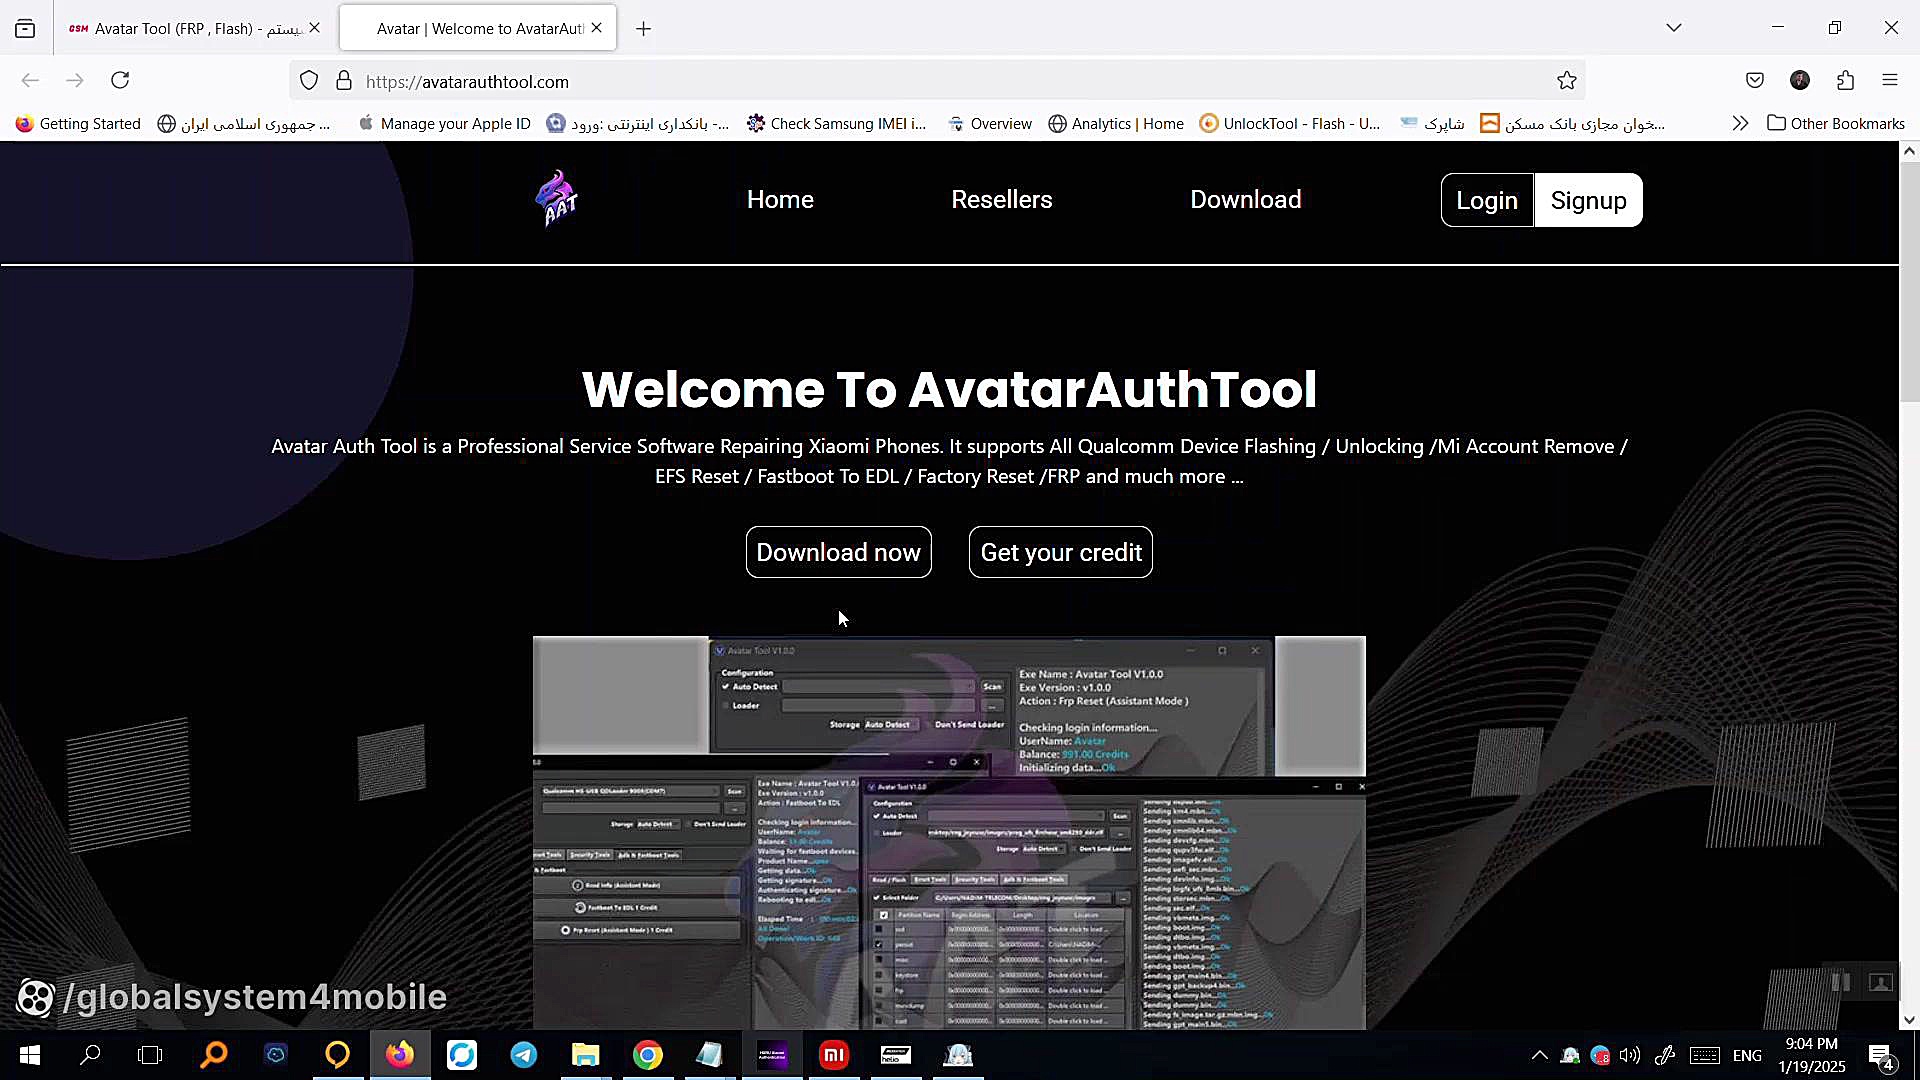Open Firefox hamburger application menu
The width and height of the screenshot is (1920, 1080).
coord(1889,81)
